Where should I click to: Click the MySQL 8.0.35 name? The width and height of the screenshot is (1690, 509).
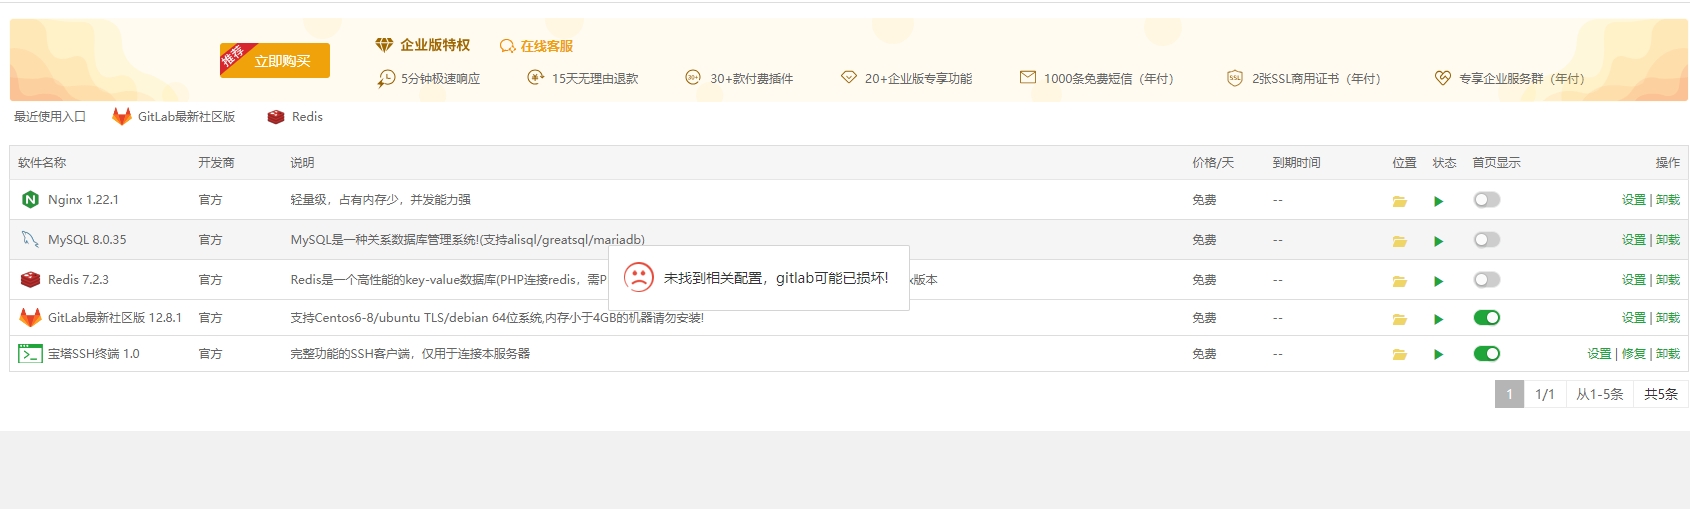[87, 240]
